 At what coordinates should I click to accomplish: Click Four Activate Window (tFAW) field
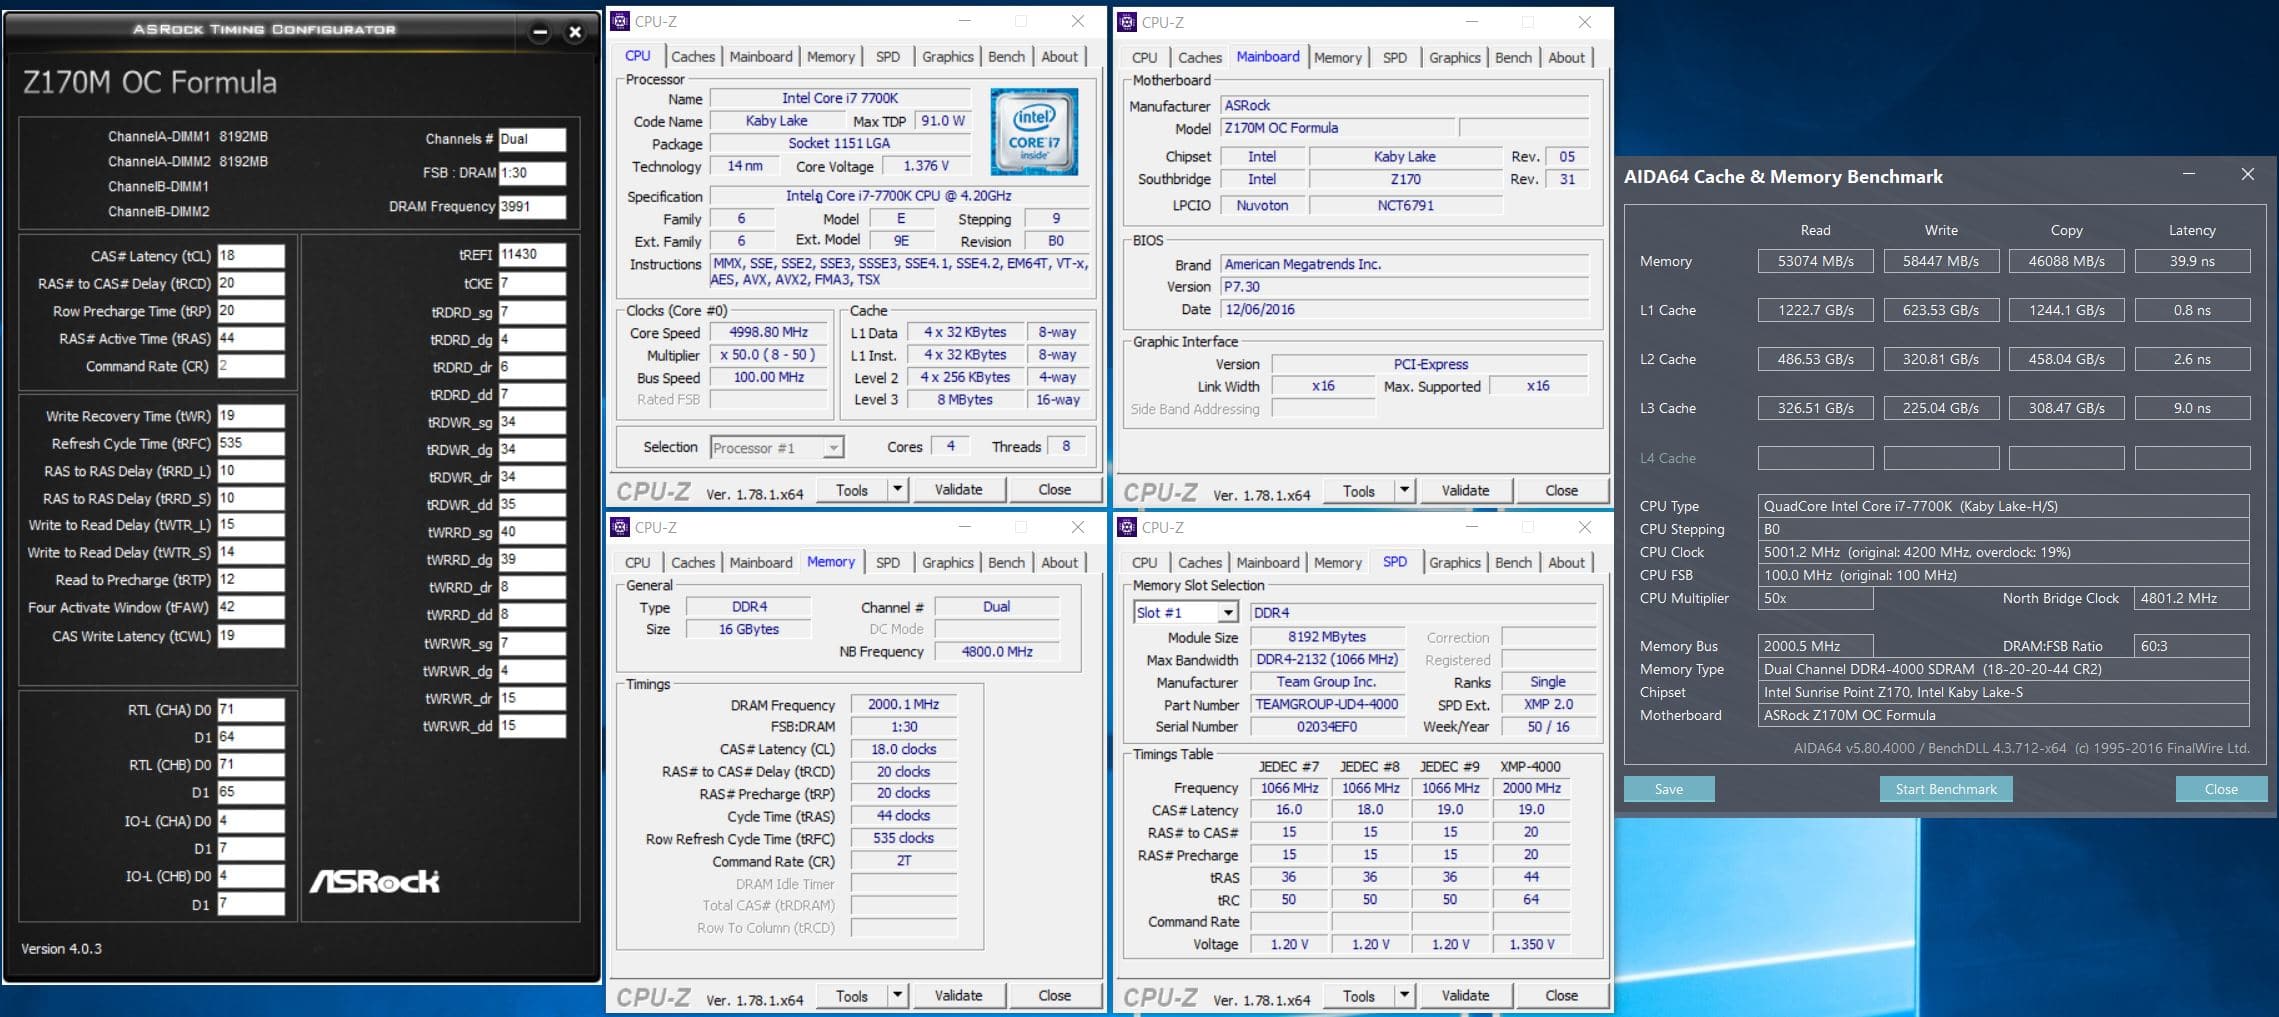(x=251, y=607)
